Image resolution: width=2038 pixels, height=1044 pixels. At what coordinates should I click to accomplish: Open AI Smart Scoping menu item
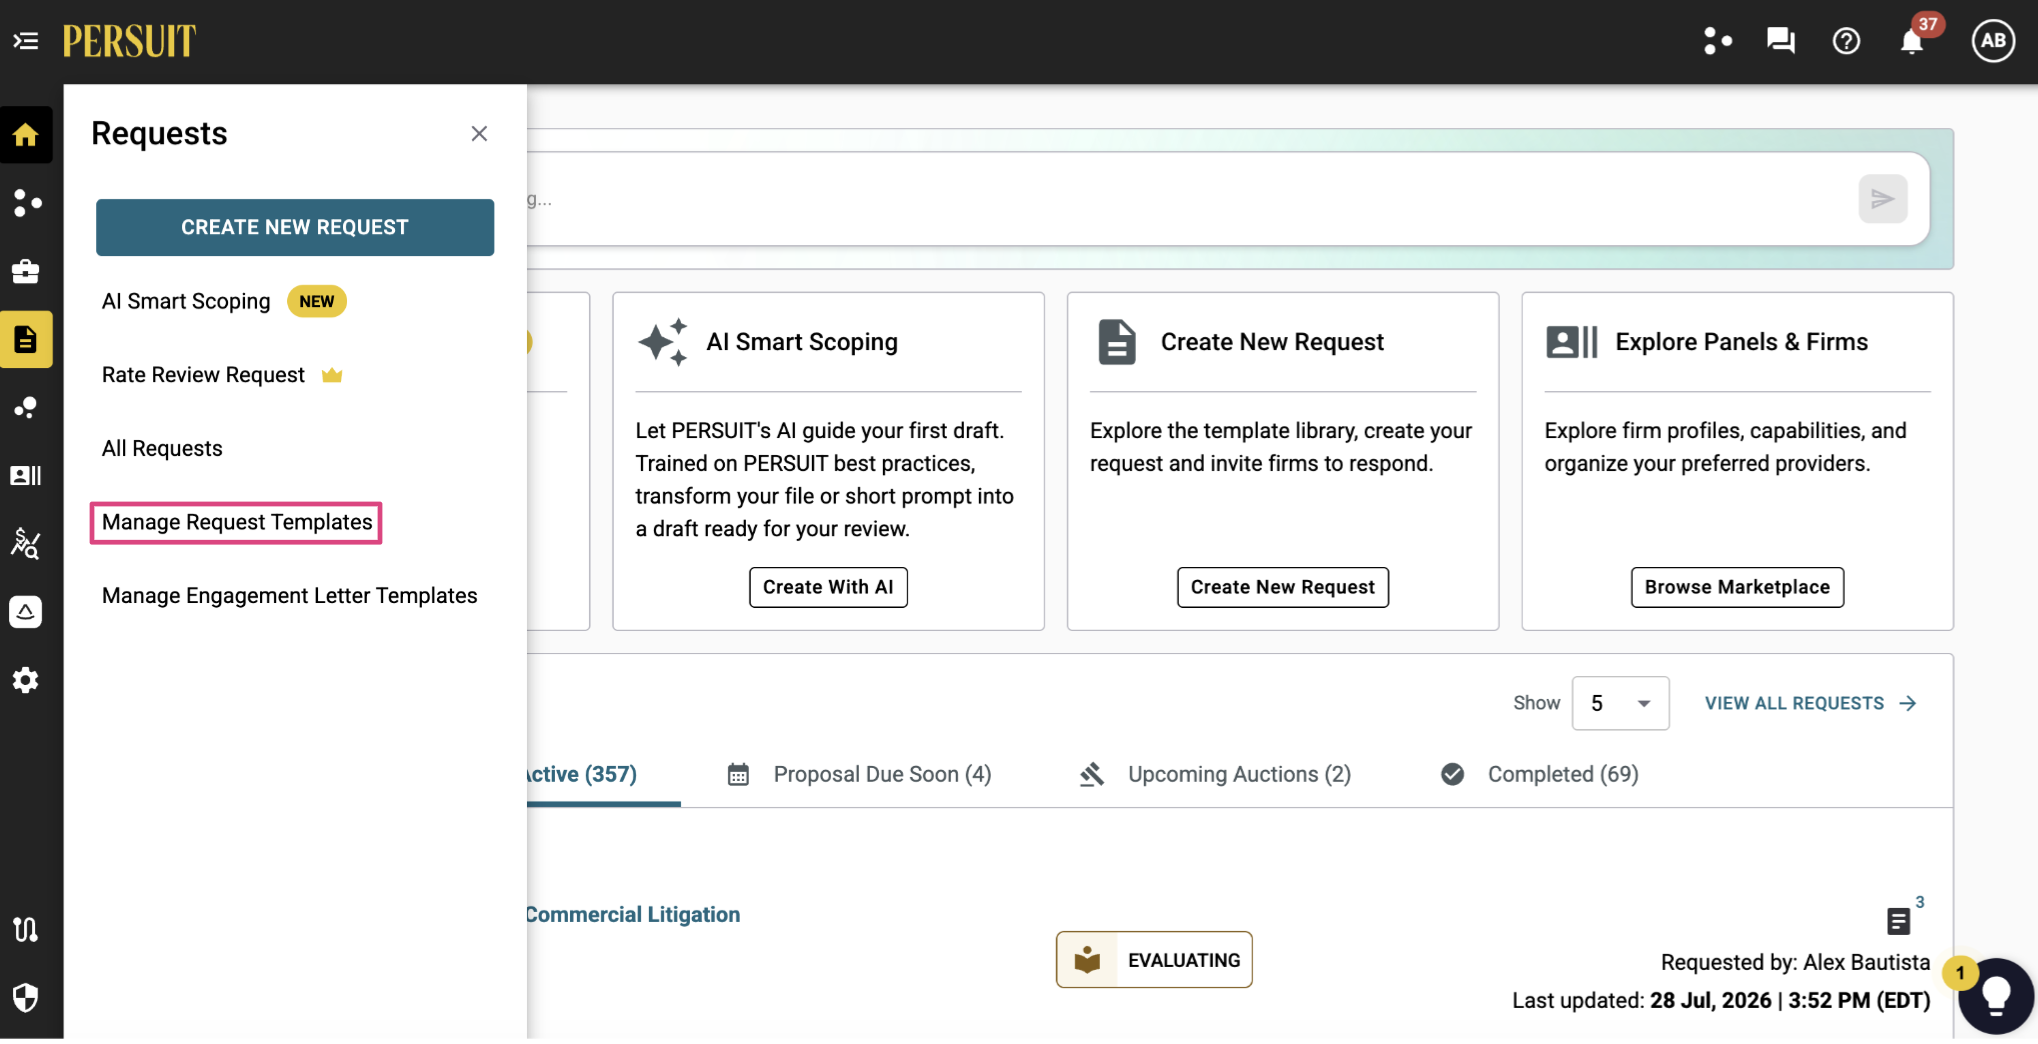(186, 301)
